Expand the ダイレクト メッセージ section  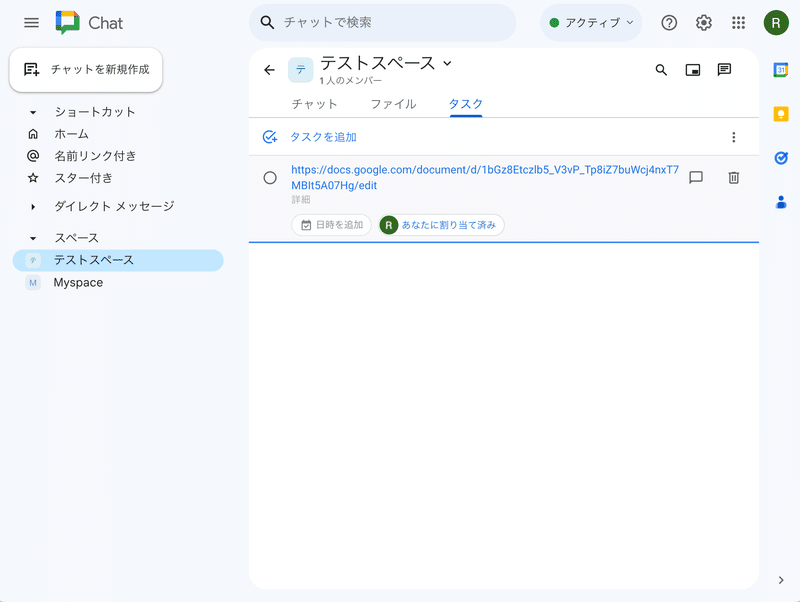pyautogui.click(x=33, y=207)
